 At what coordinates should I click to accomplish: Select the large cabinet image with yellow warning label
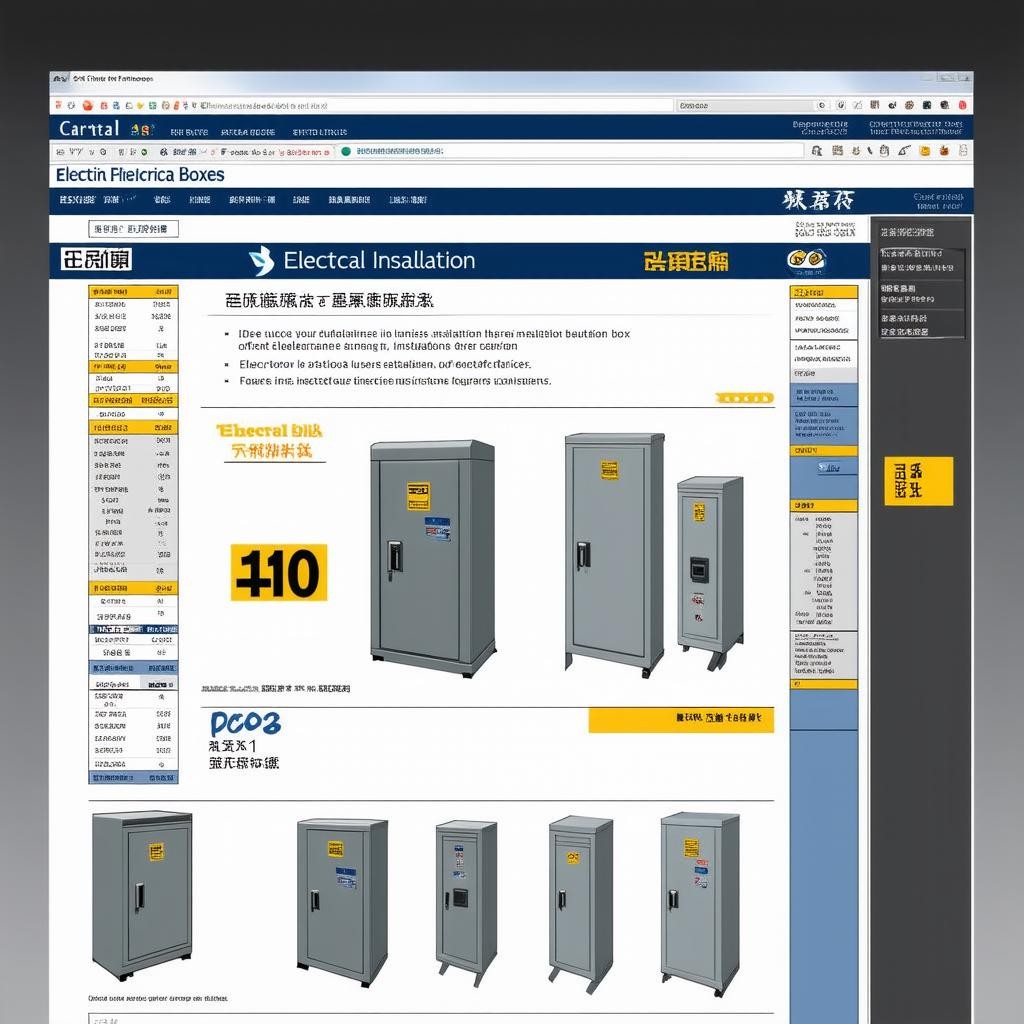click(432, 557)
